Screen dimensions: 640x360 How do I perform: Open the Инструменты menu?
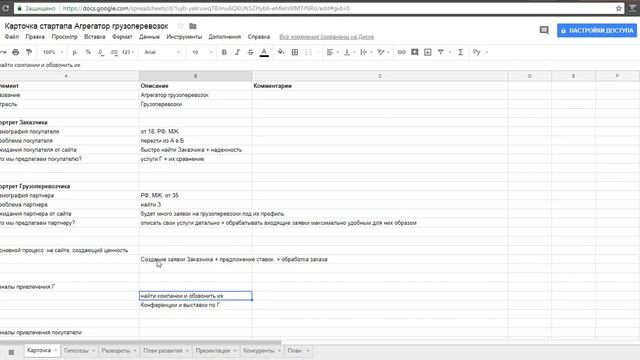click(184, 37)
